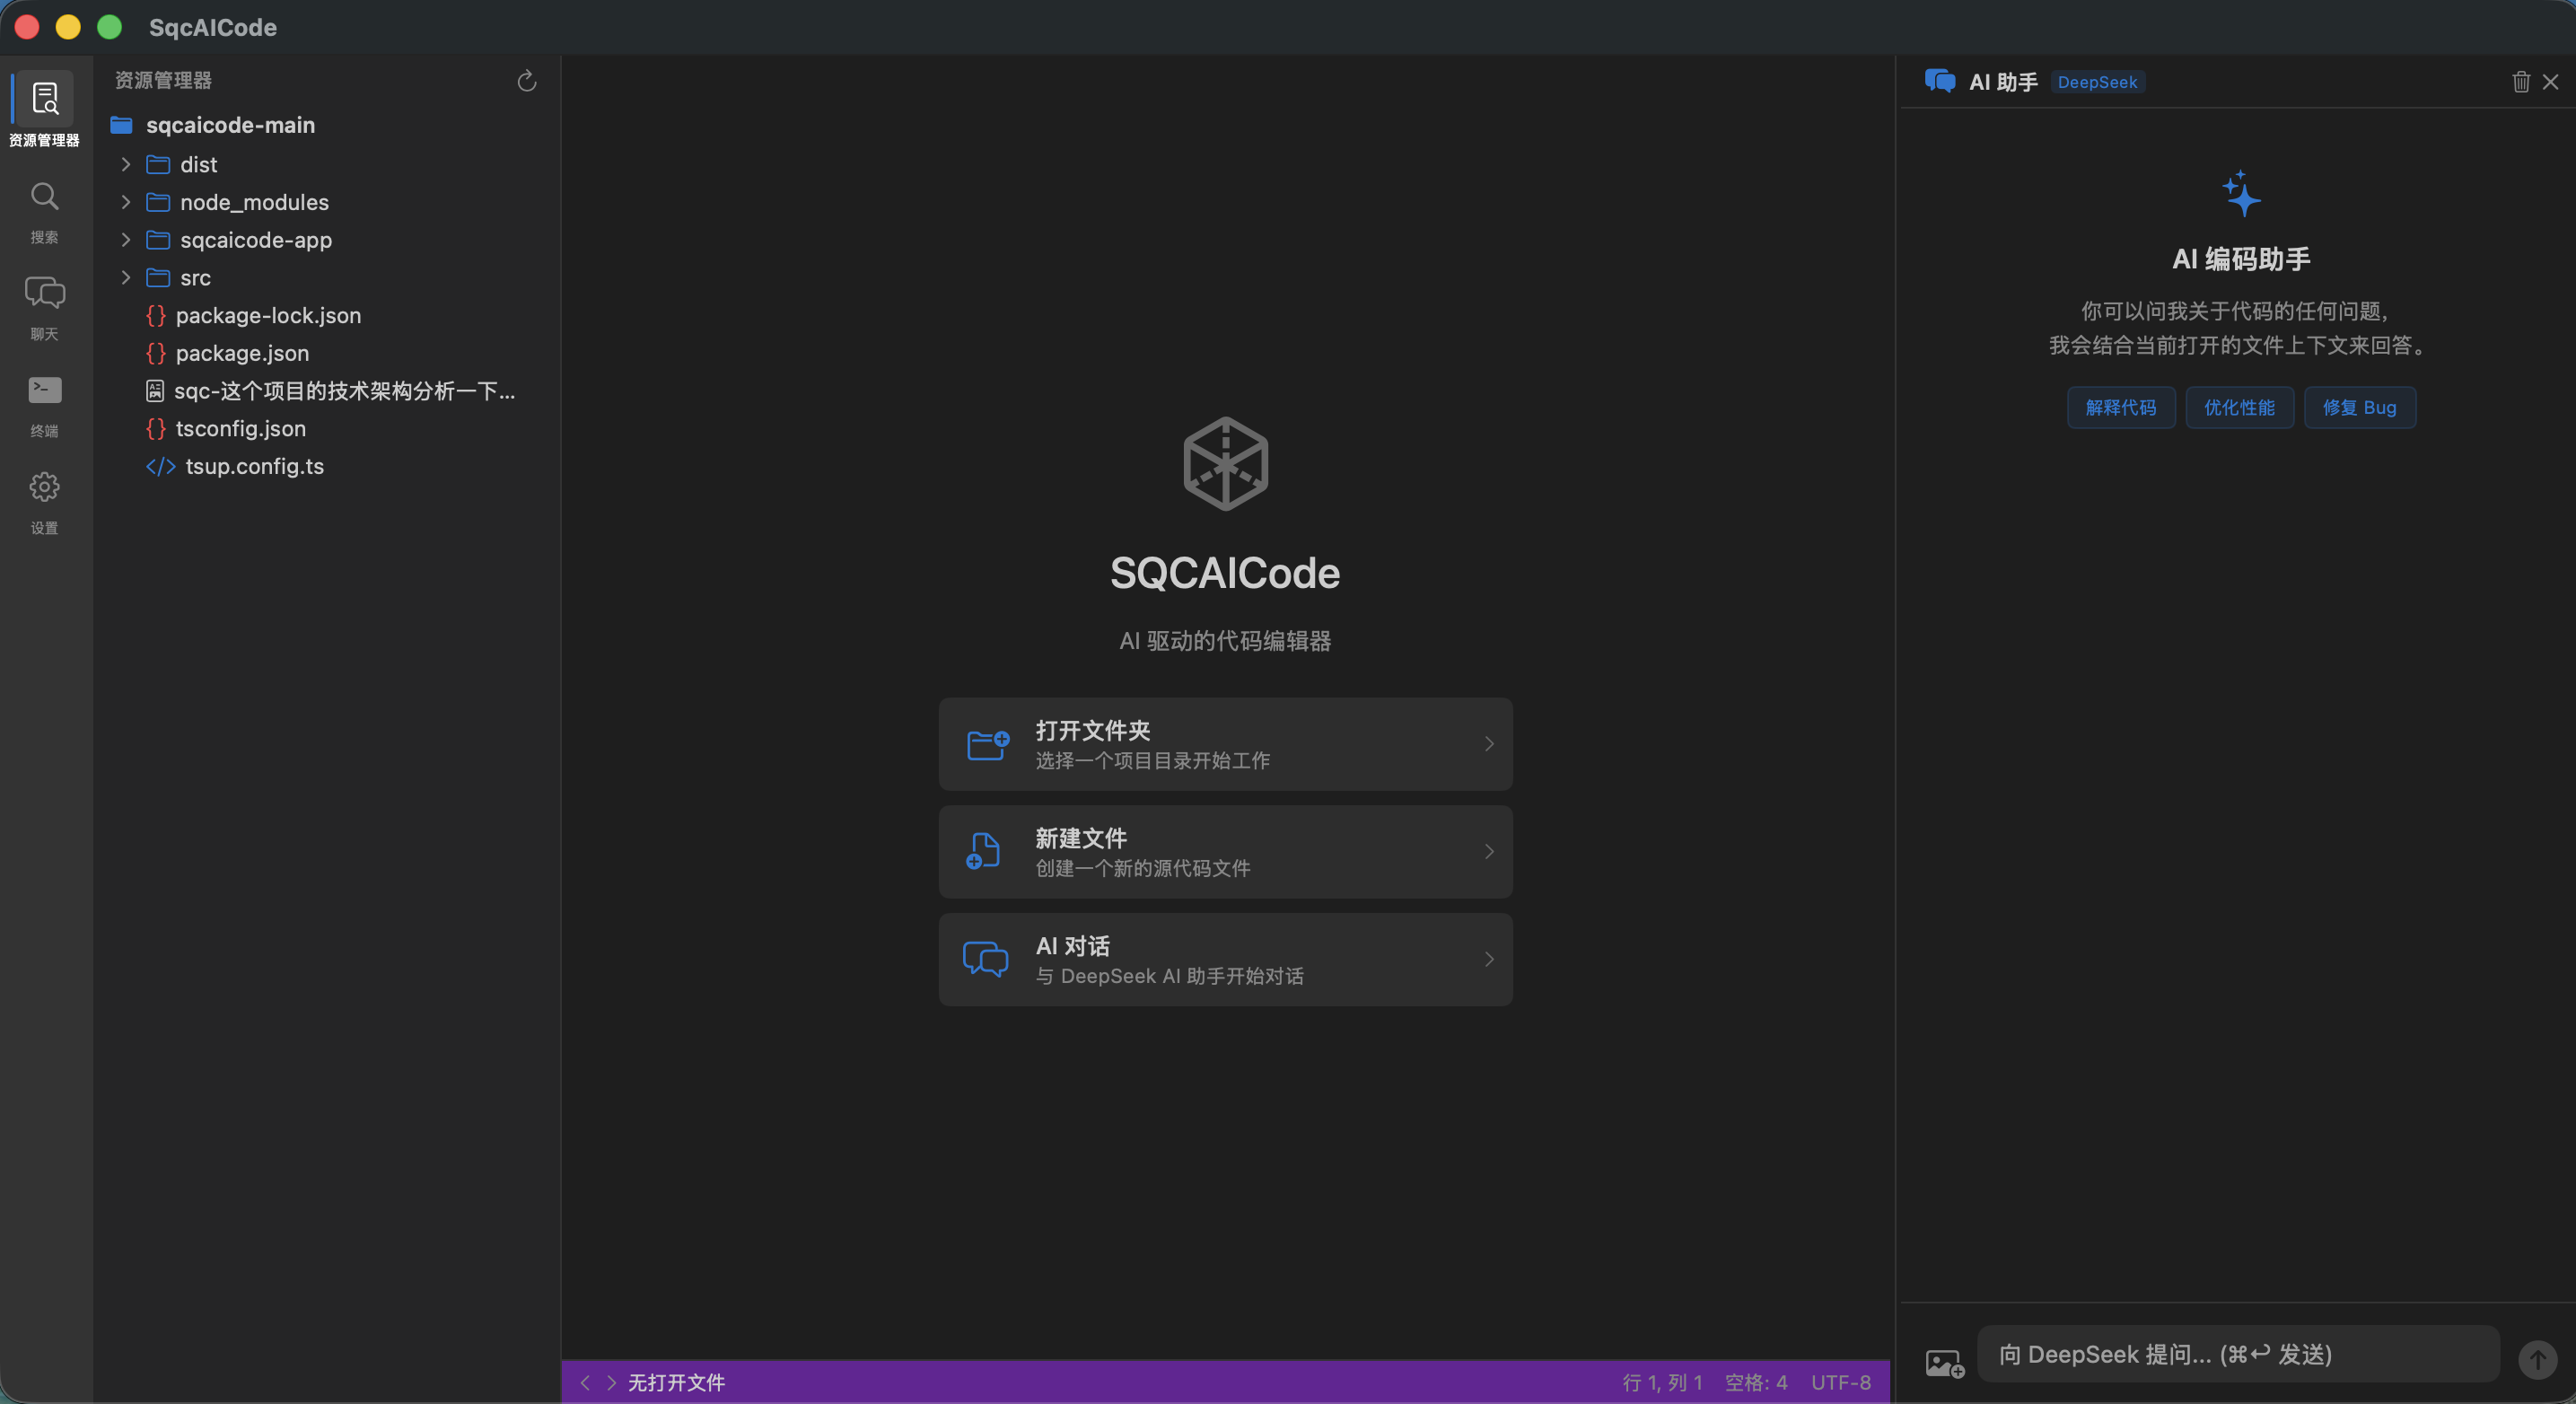The image size is (2576, 1404).
Task: Expand the dist folder chevron
Action: pyautogui.click(x=126, y=164)
